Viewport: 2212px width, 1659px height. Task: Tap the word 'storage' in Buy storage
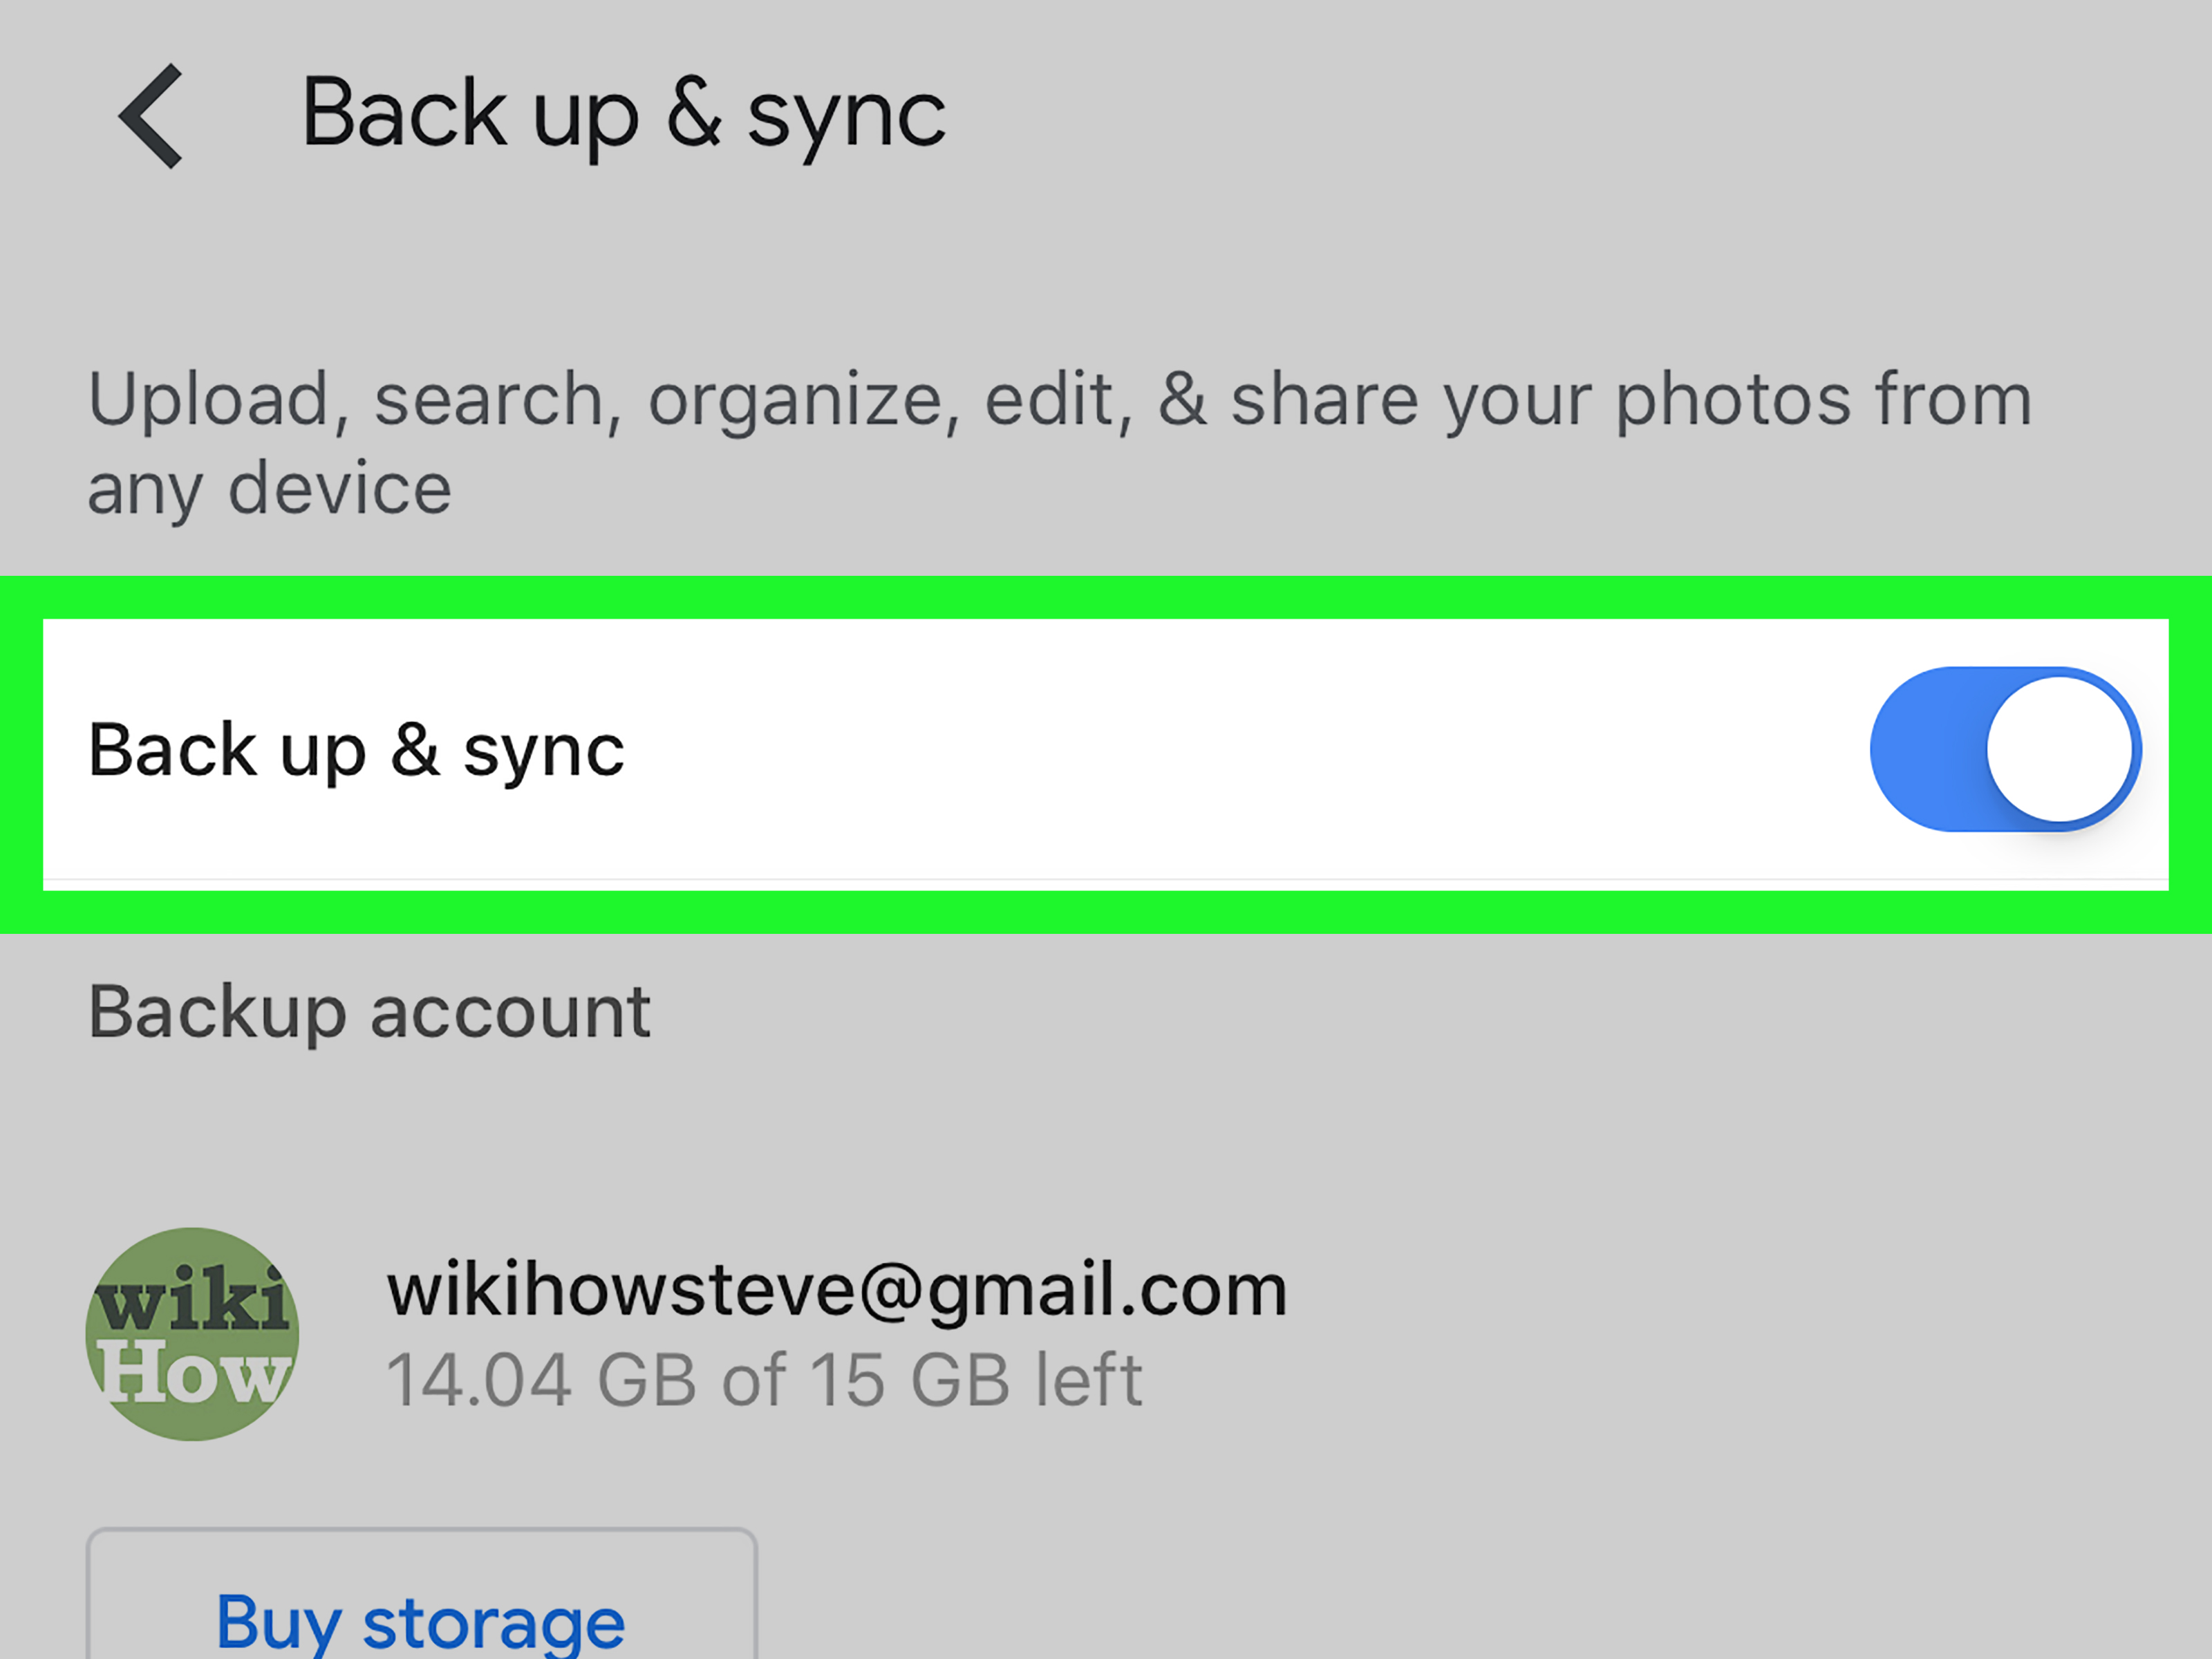point(493,1622)
